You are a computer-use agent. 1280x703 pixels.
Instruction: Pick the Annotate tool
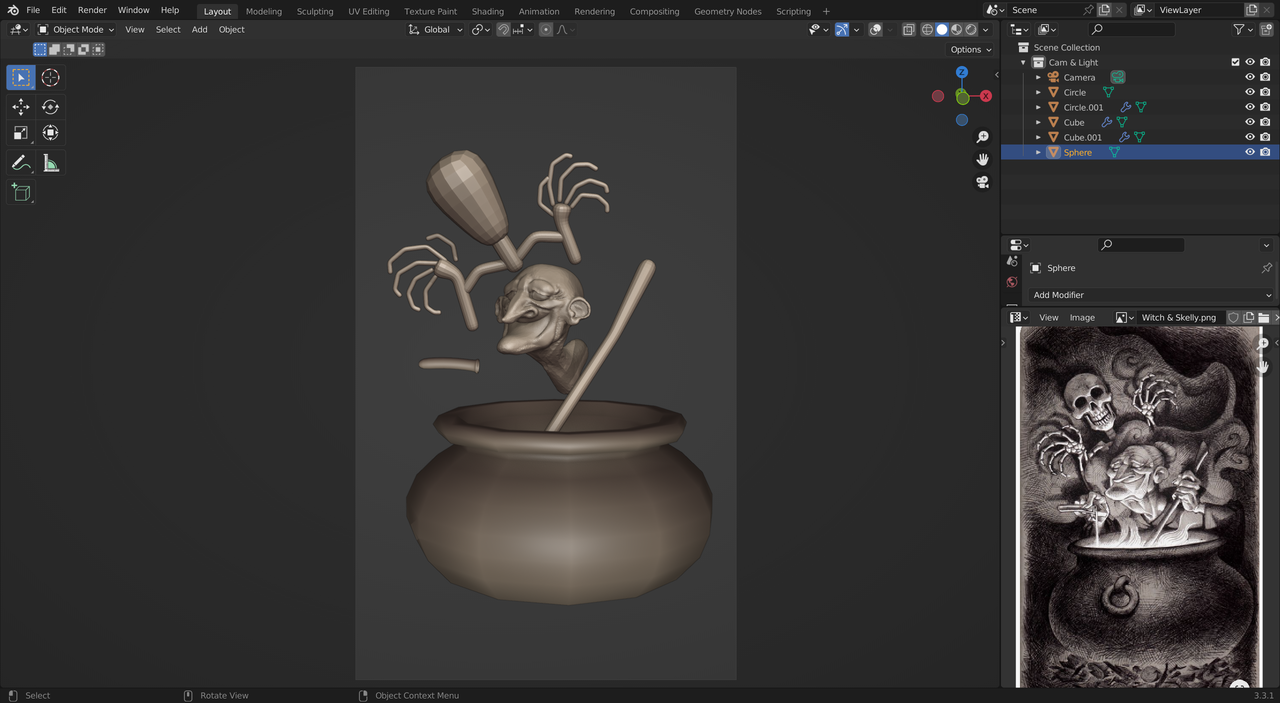[20, 163]
